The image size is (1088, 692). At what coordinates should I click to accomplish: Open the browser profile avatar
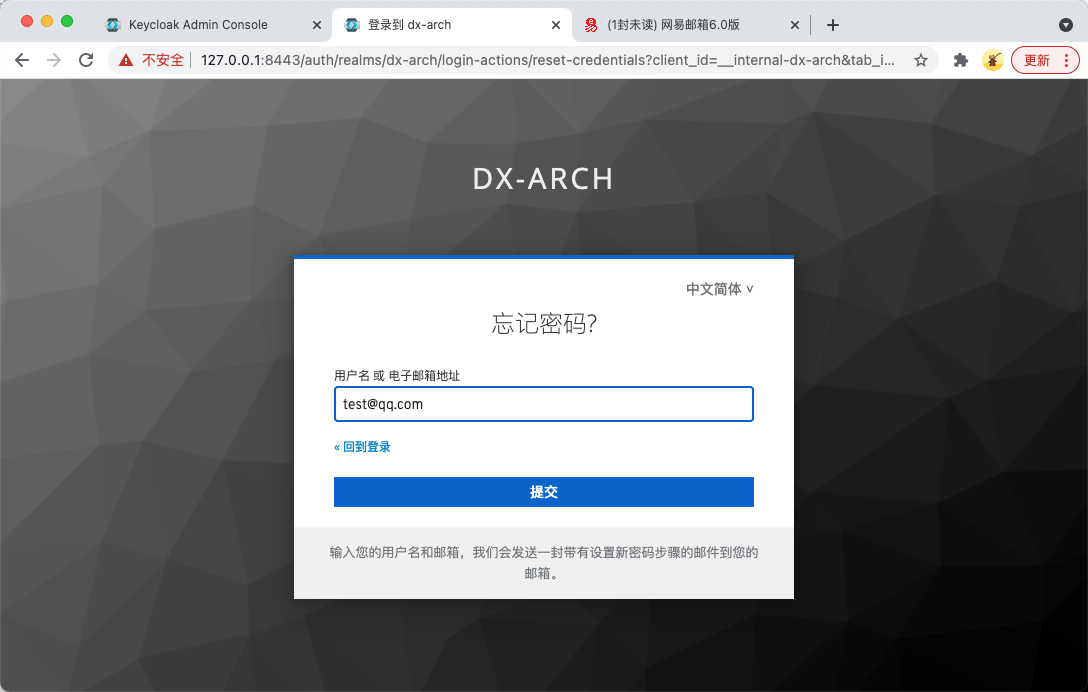point(993,60)
